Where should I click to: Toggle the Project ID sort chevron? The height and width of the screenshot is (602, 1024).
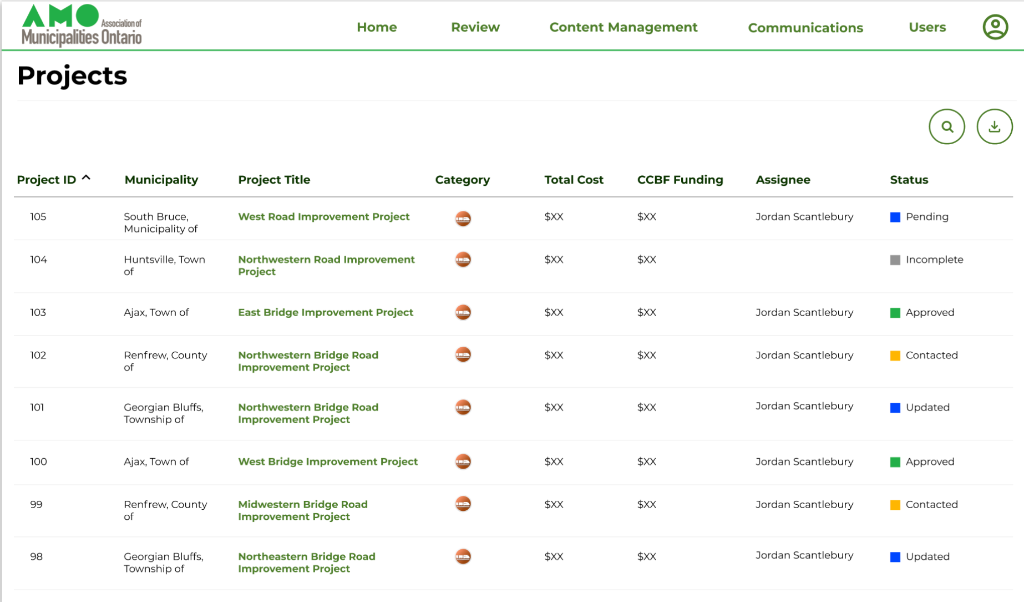click(86, 176)
